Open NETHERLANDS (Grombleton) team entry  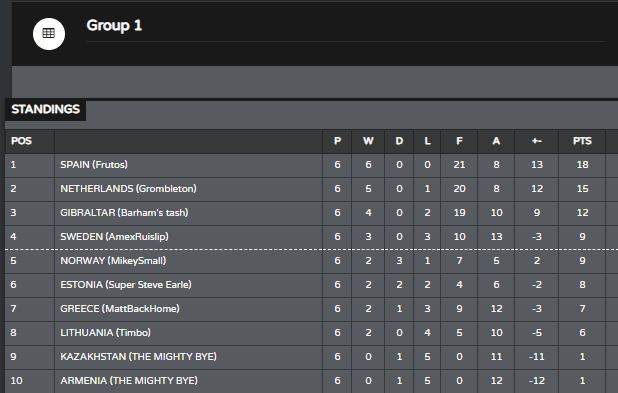click(x=128, y=189)
